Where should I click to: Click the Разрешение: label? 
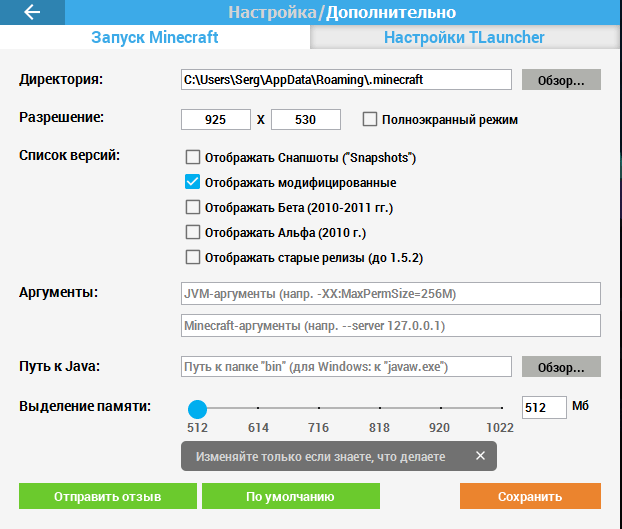[x=61, y=118]
